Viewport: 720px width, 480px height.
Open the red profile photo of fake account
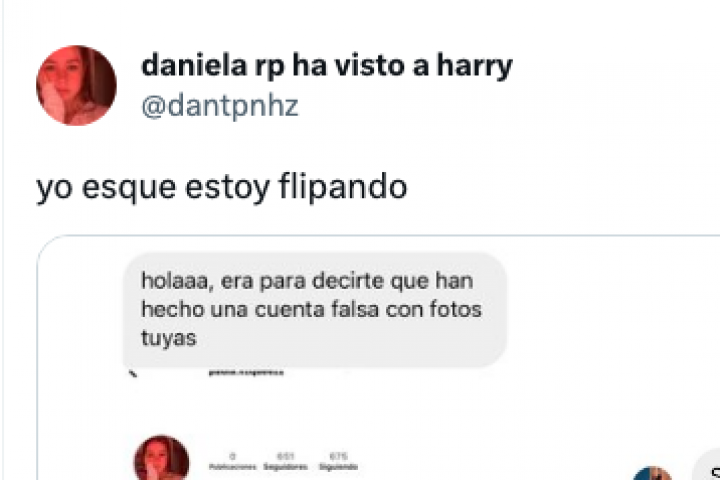click(161, 457)
